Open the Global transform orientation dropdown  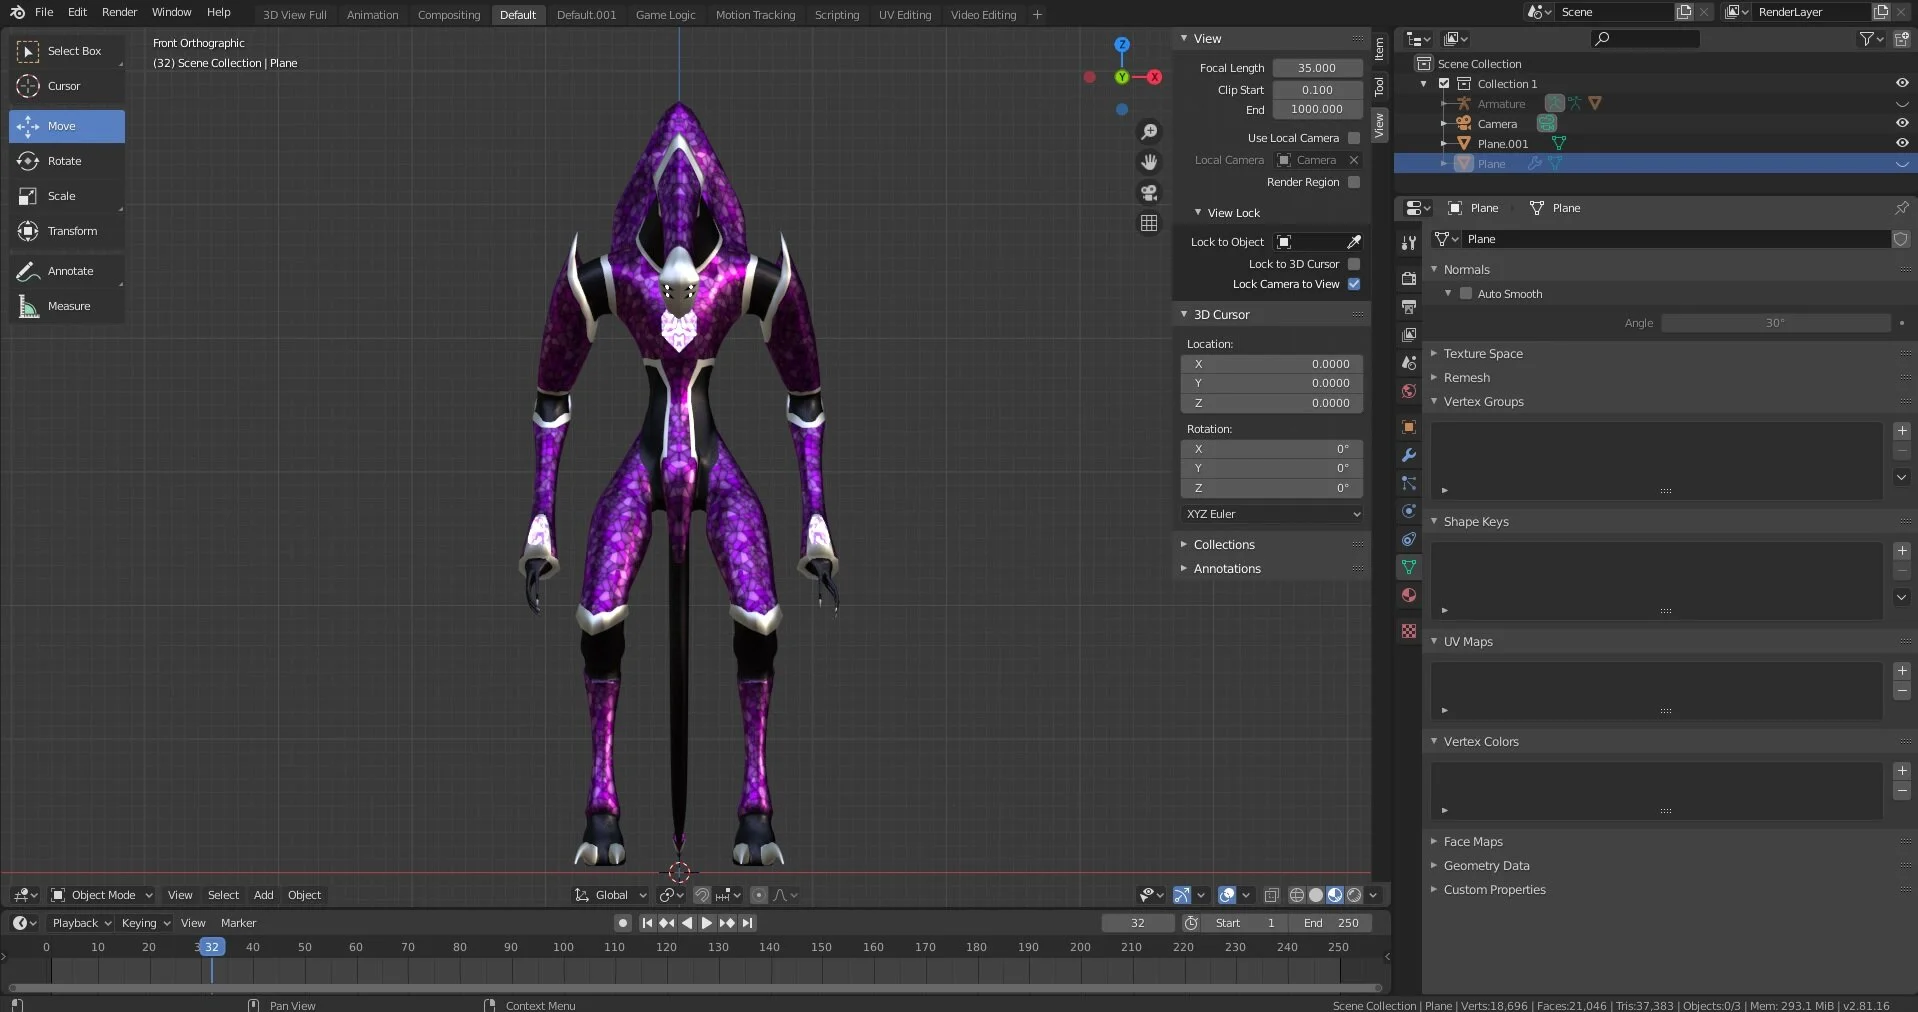611,895
